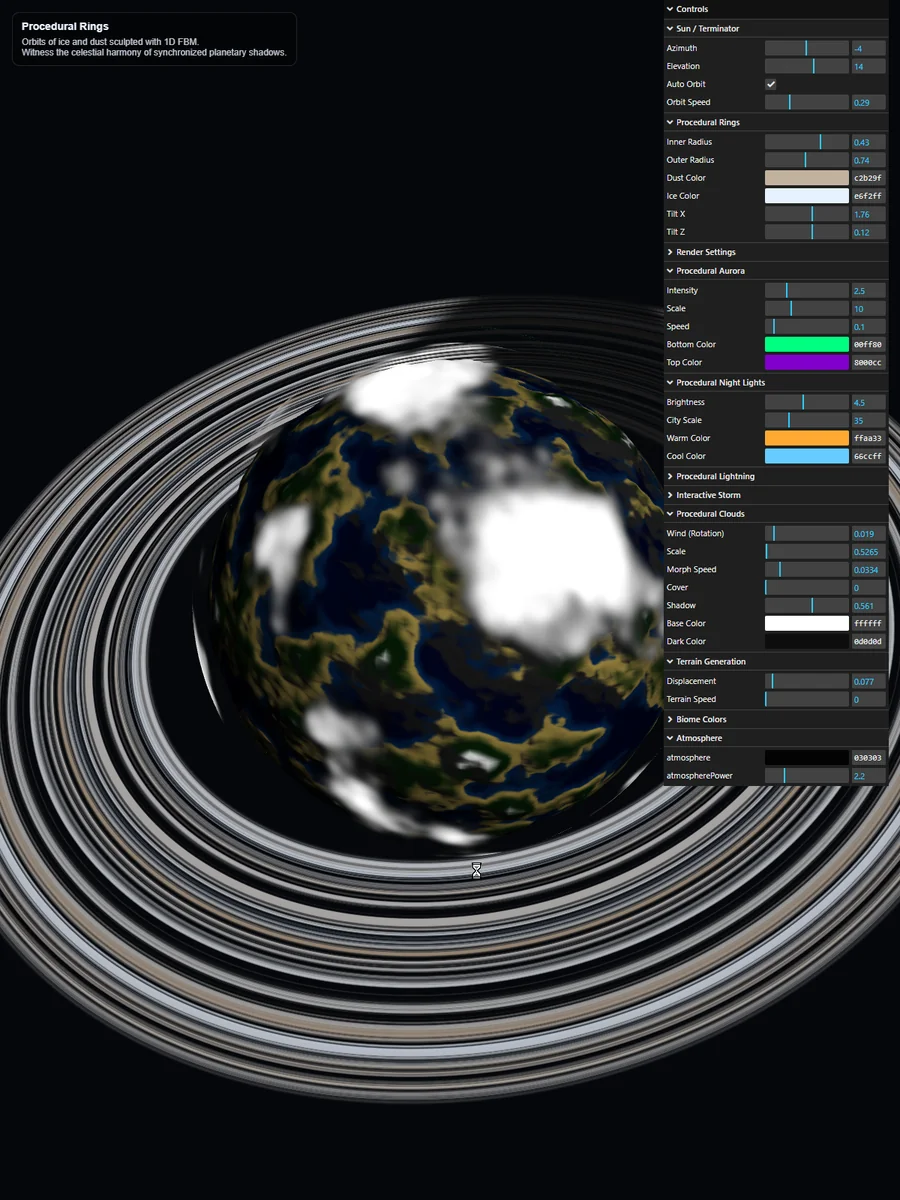This screenshot has height=1200, width=900.
Task: Expand the Render Settings folder
Action: click(x=705, y=252)
